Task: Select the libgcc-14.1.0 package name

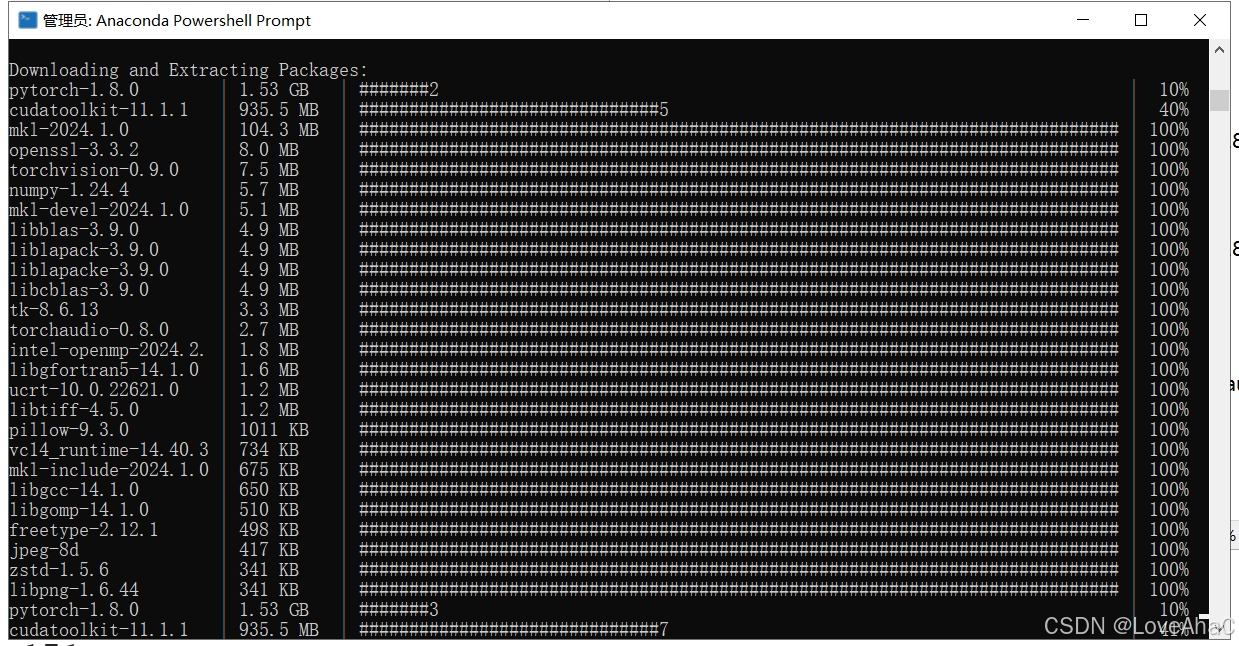Action: 74,490
